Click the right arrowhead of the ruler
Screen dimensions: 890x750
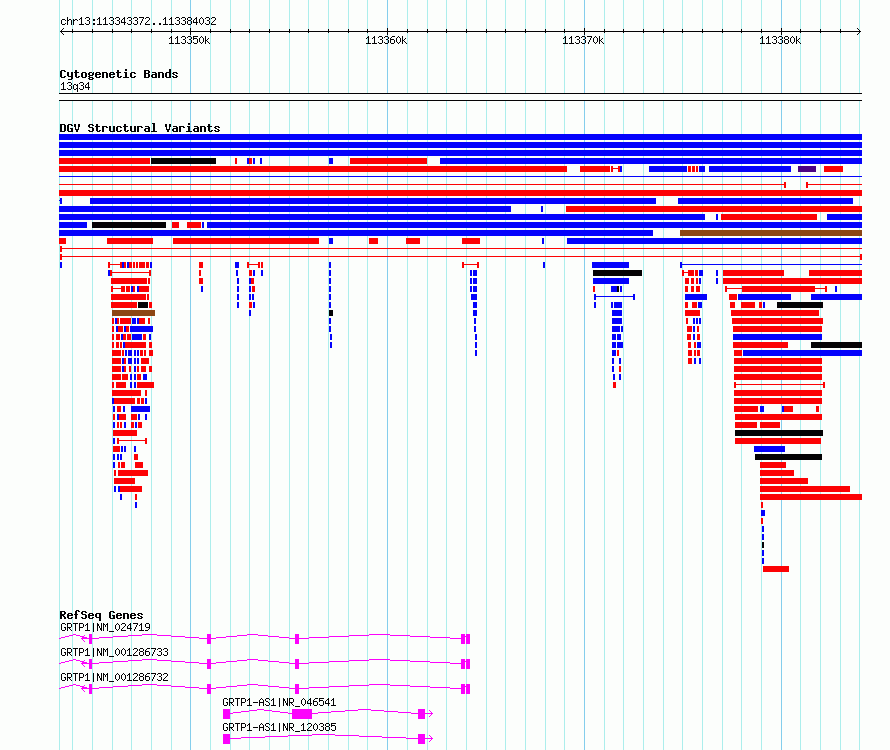point(859,31)
